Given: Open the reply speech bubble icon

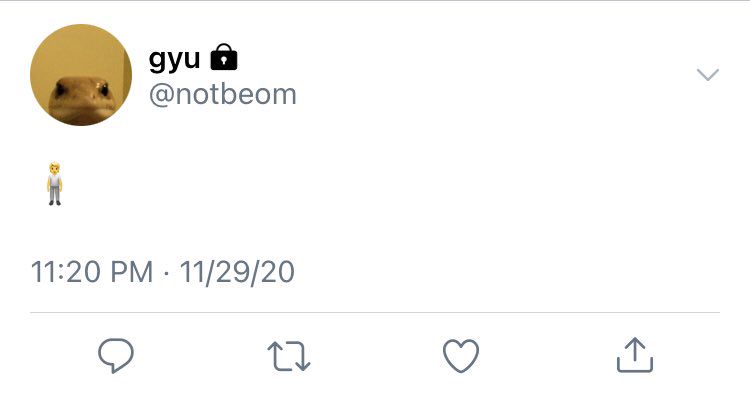Looking at the screenshot, I should [x=116, y=355].
